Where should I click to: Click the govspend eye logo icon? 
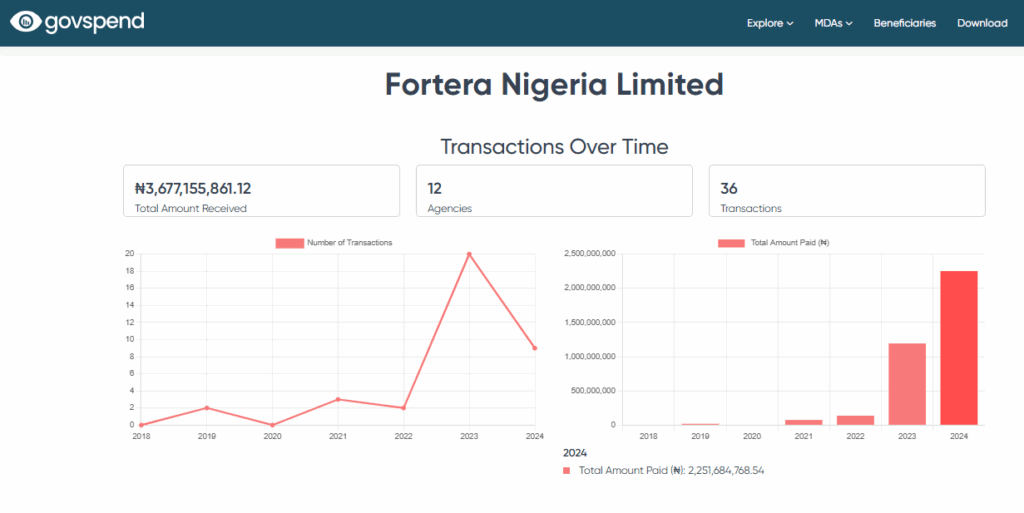click(26, 22)
